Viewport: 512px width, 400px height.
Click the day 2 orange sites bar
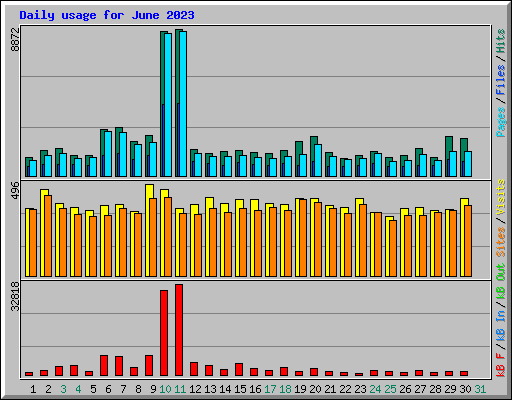pos(48,236)
